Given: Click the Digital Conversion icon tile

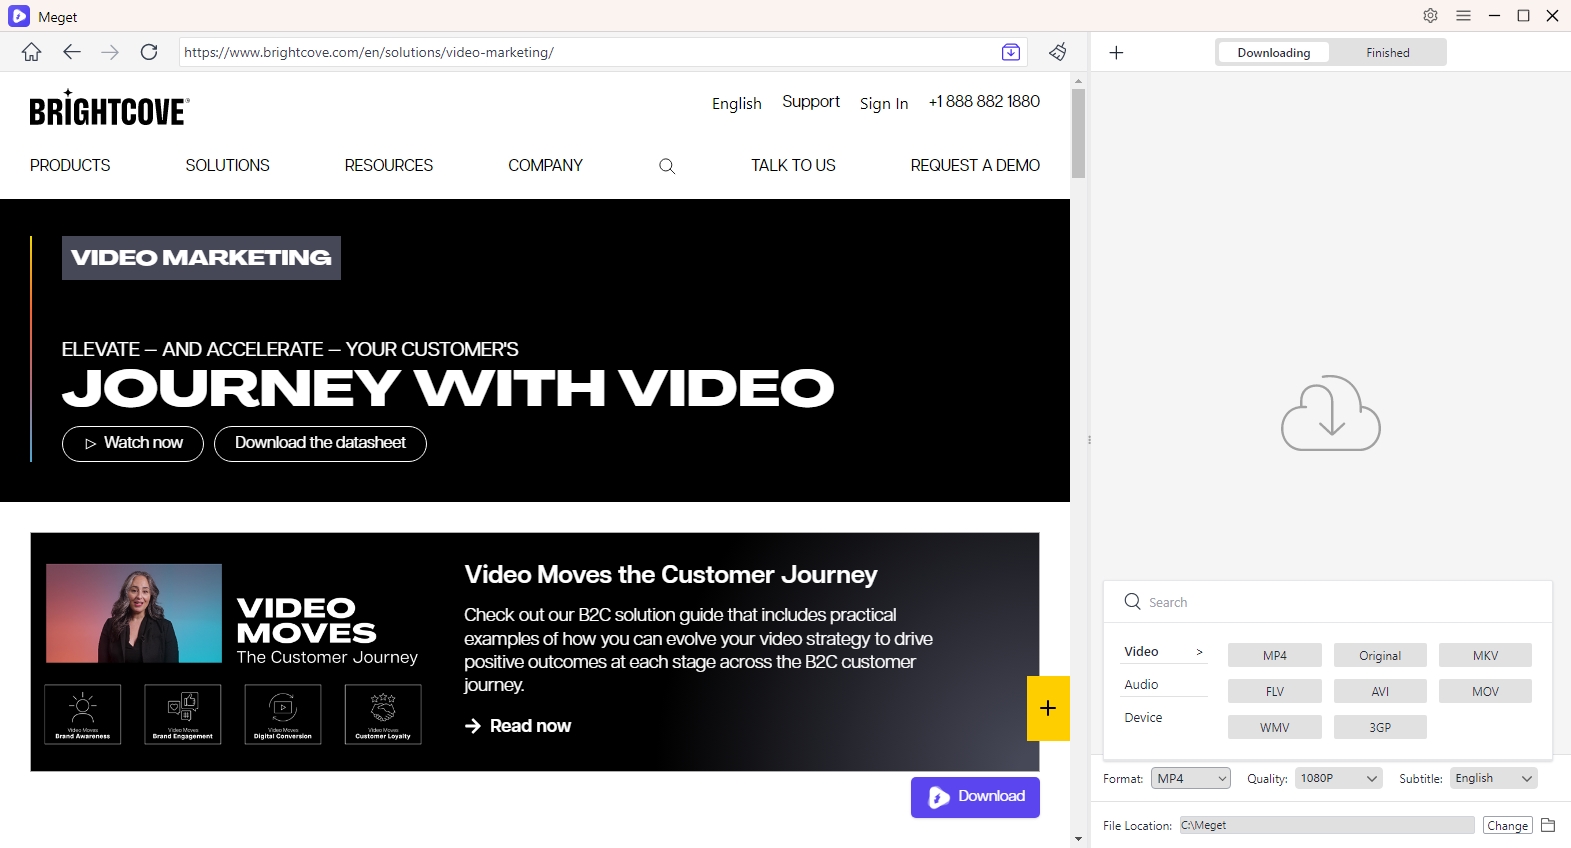Looking at the screenshot, I should [x=283, y=714].
